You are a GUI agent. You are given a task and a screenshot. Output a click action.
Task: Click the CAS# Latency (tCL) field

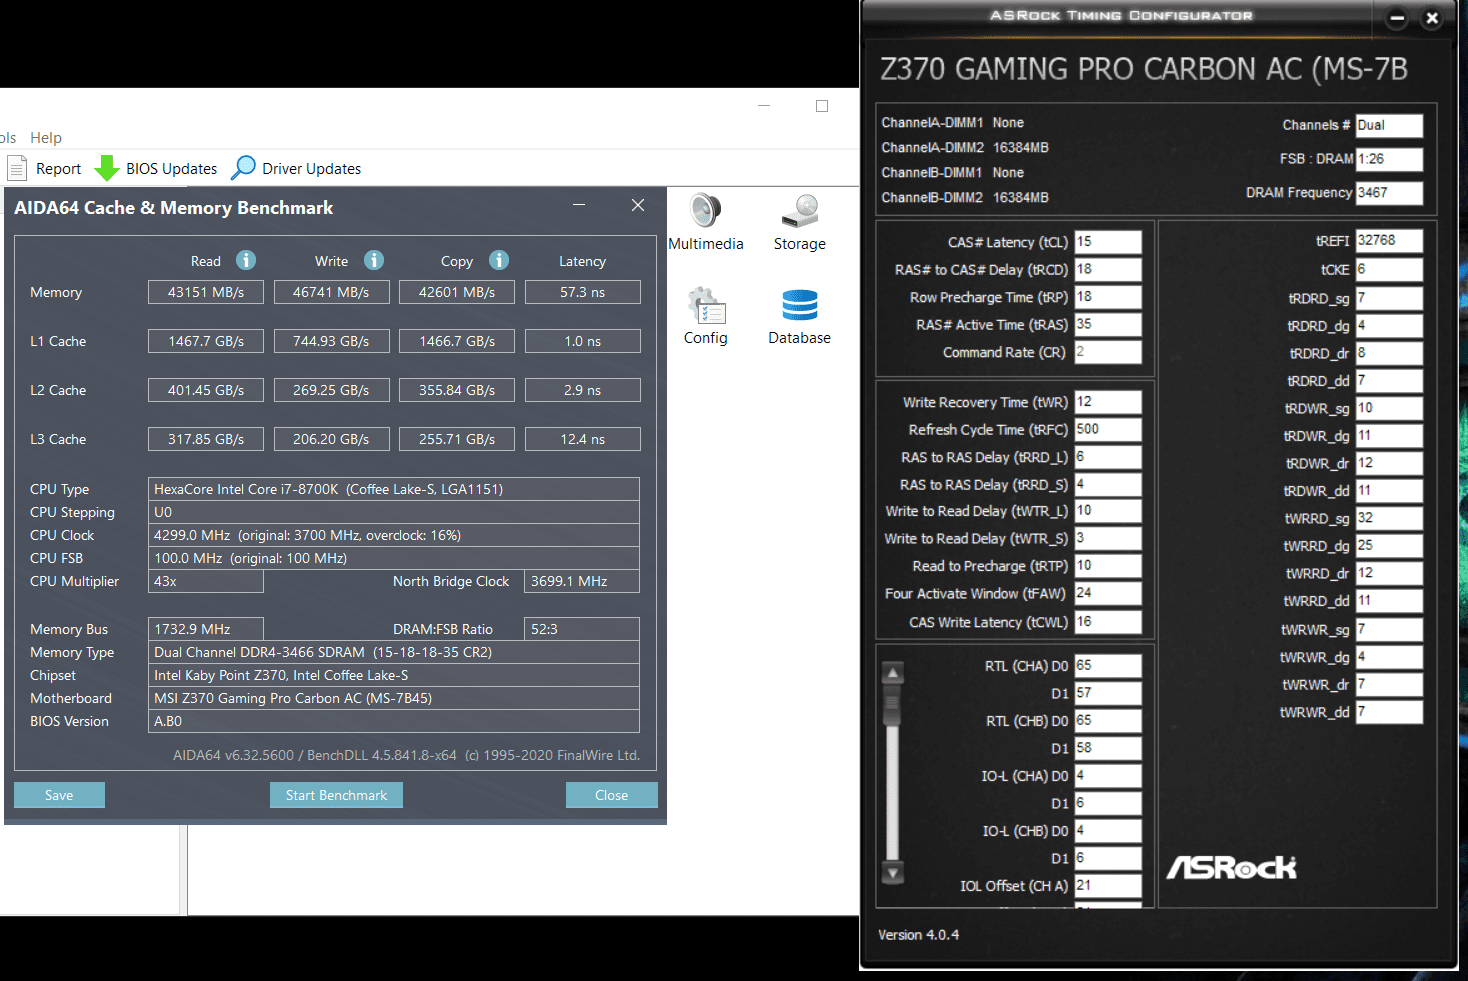click(x=1108, y=242)
